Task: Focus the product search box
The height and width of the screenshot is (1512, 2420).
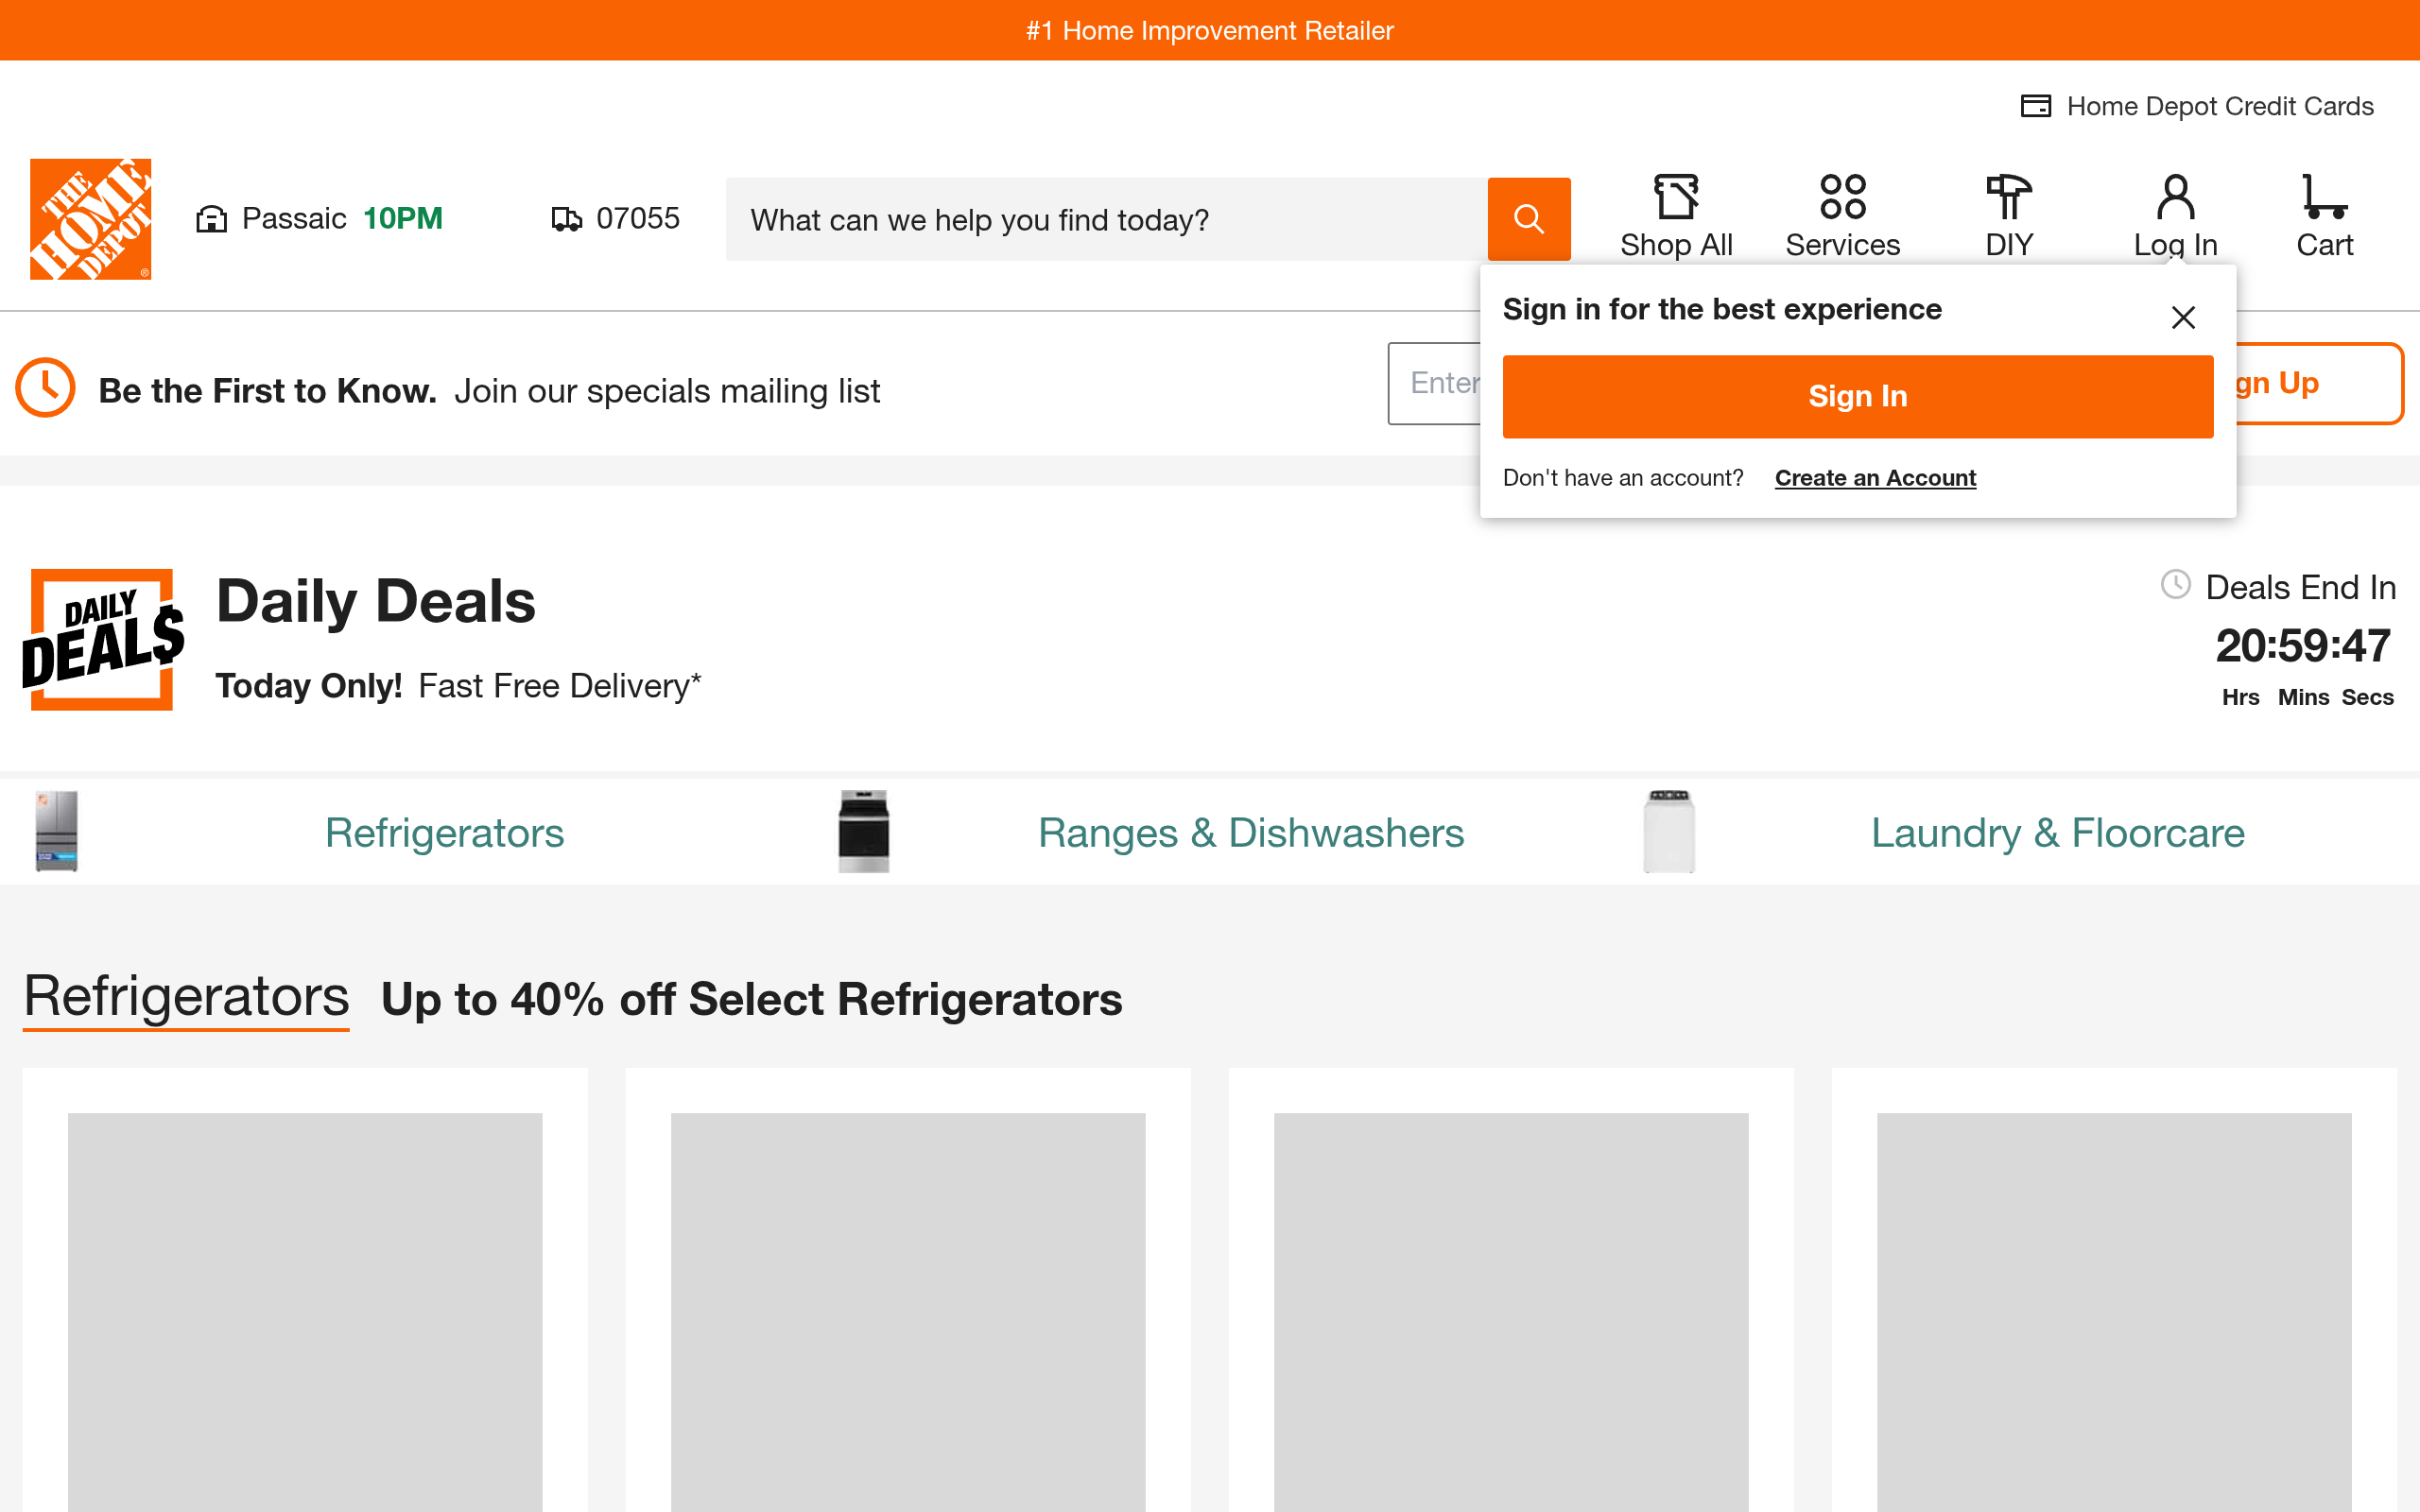Action: pyautogui.click(x=1107, y=219)
